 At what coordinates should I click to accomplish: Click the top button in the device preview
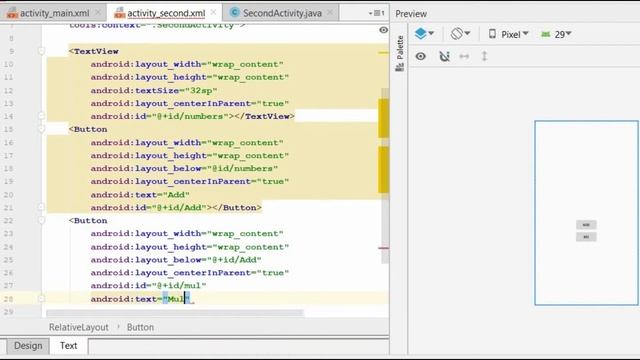[x=586, y=224]
